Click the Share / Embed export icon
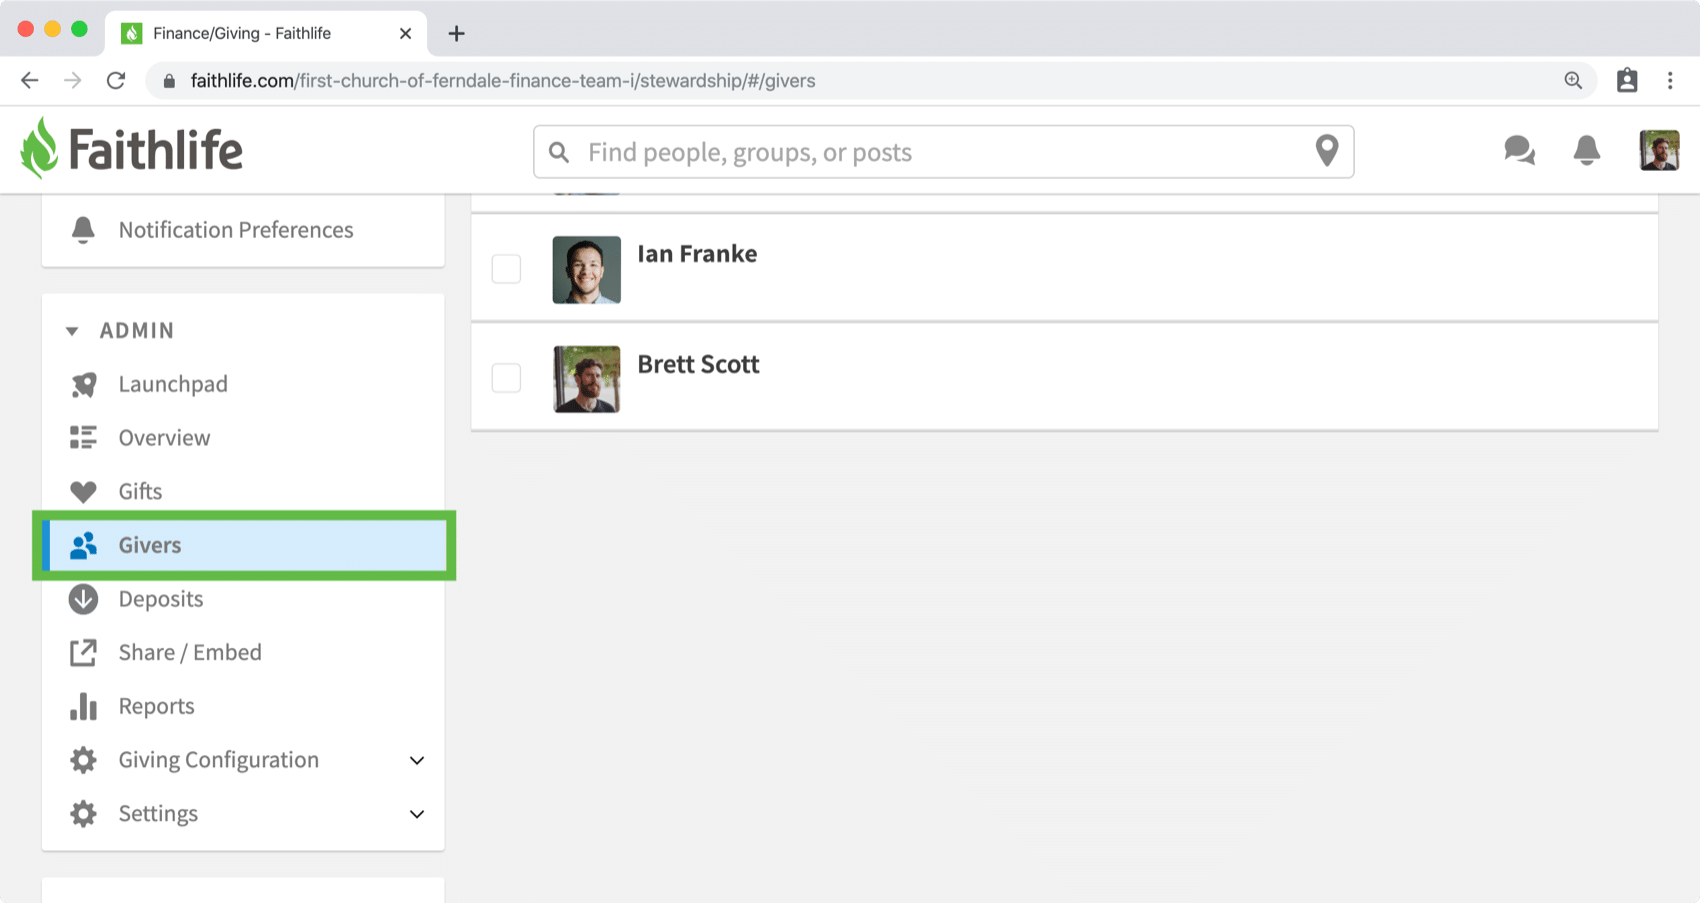The height and width of the screenshot is (903, 1700). pyautogui.click(x=83, y=653)
